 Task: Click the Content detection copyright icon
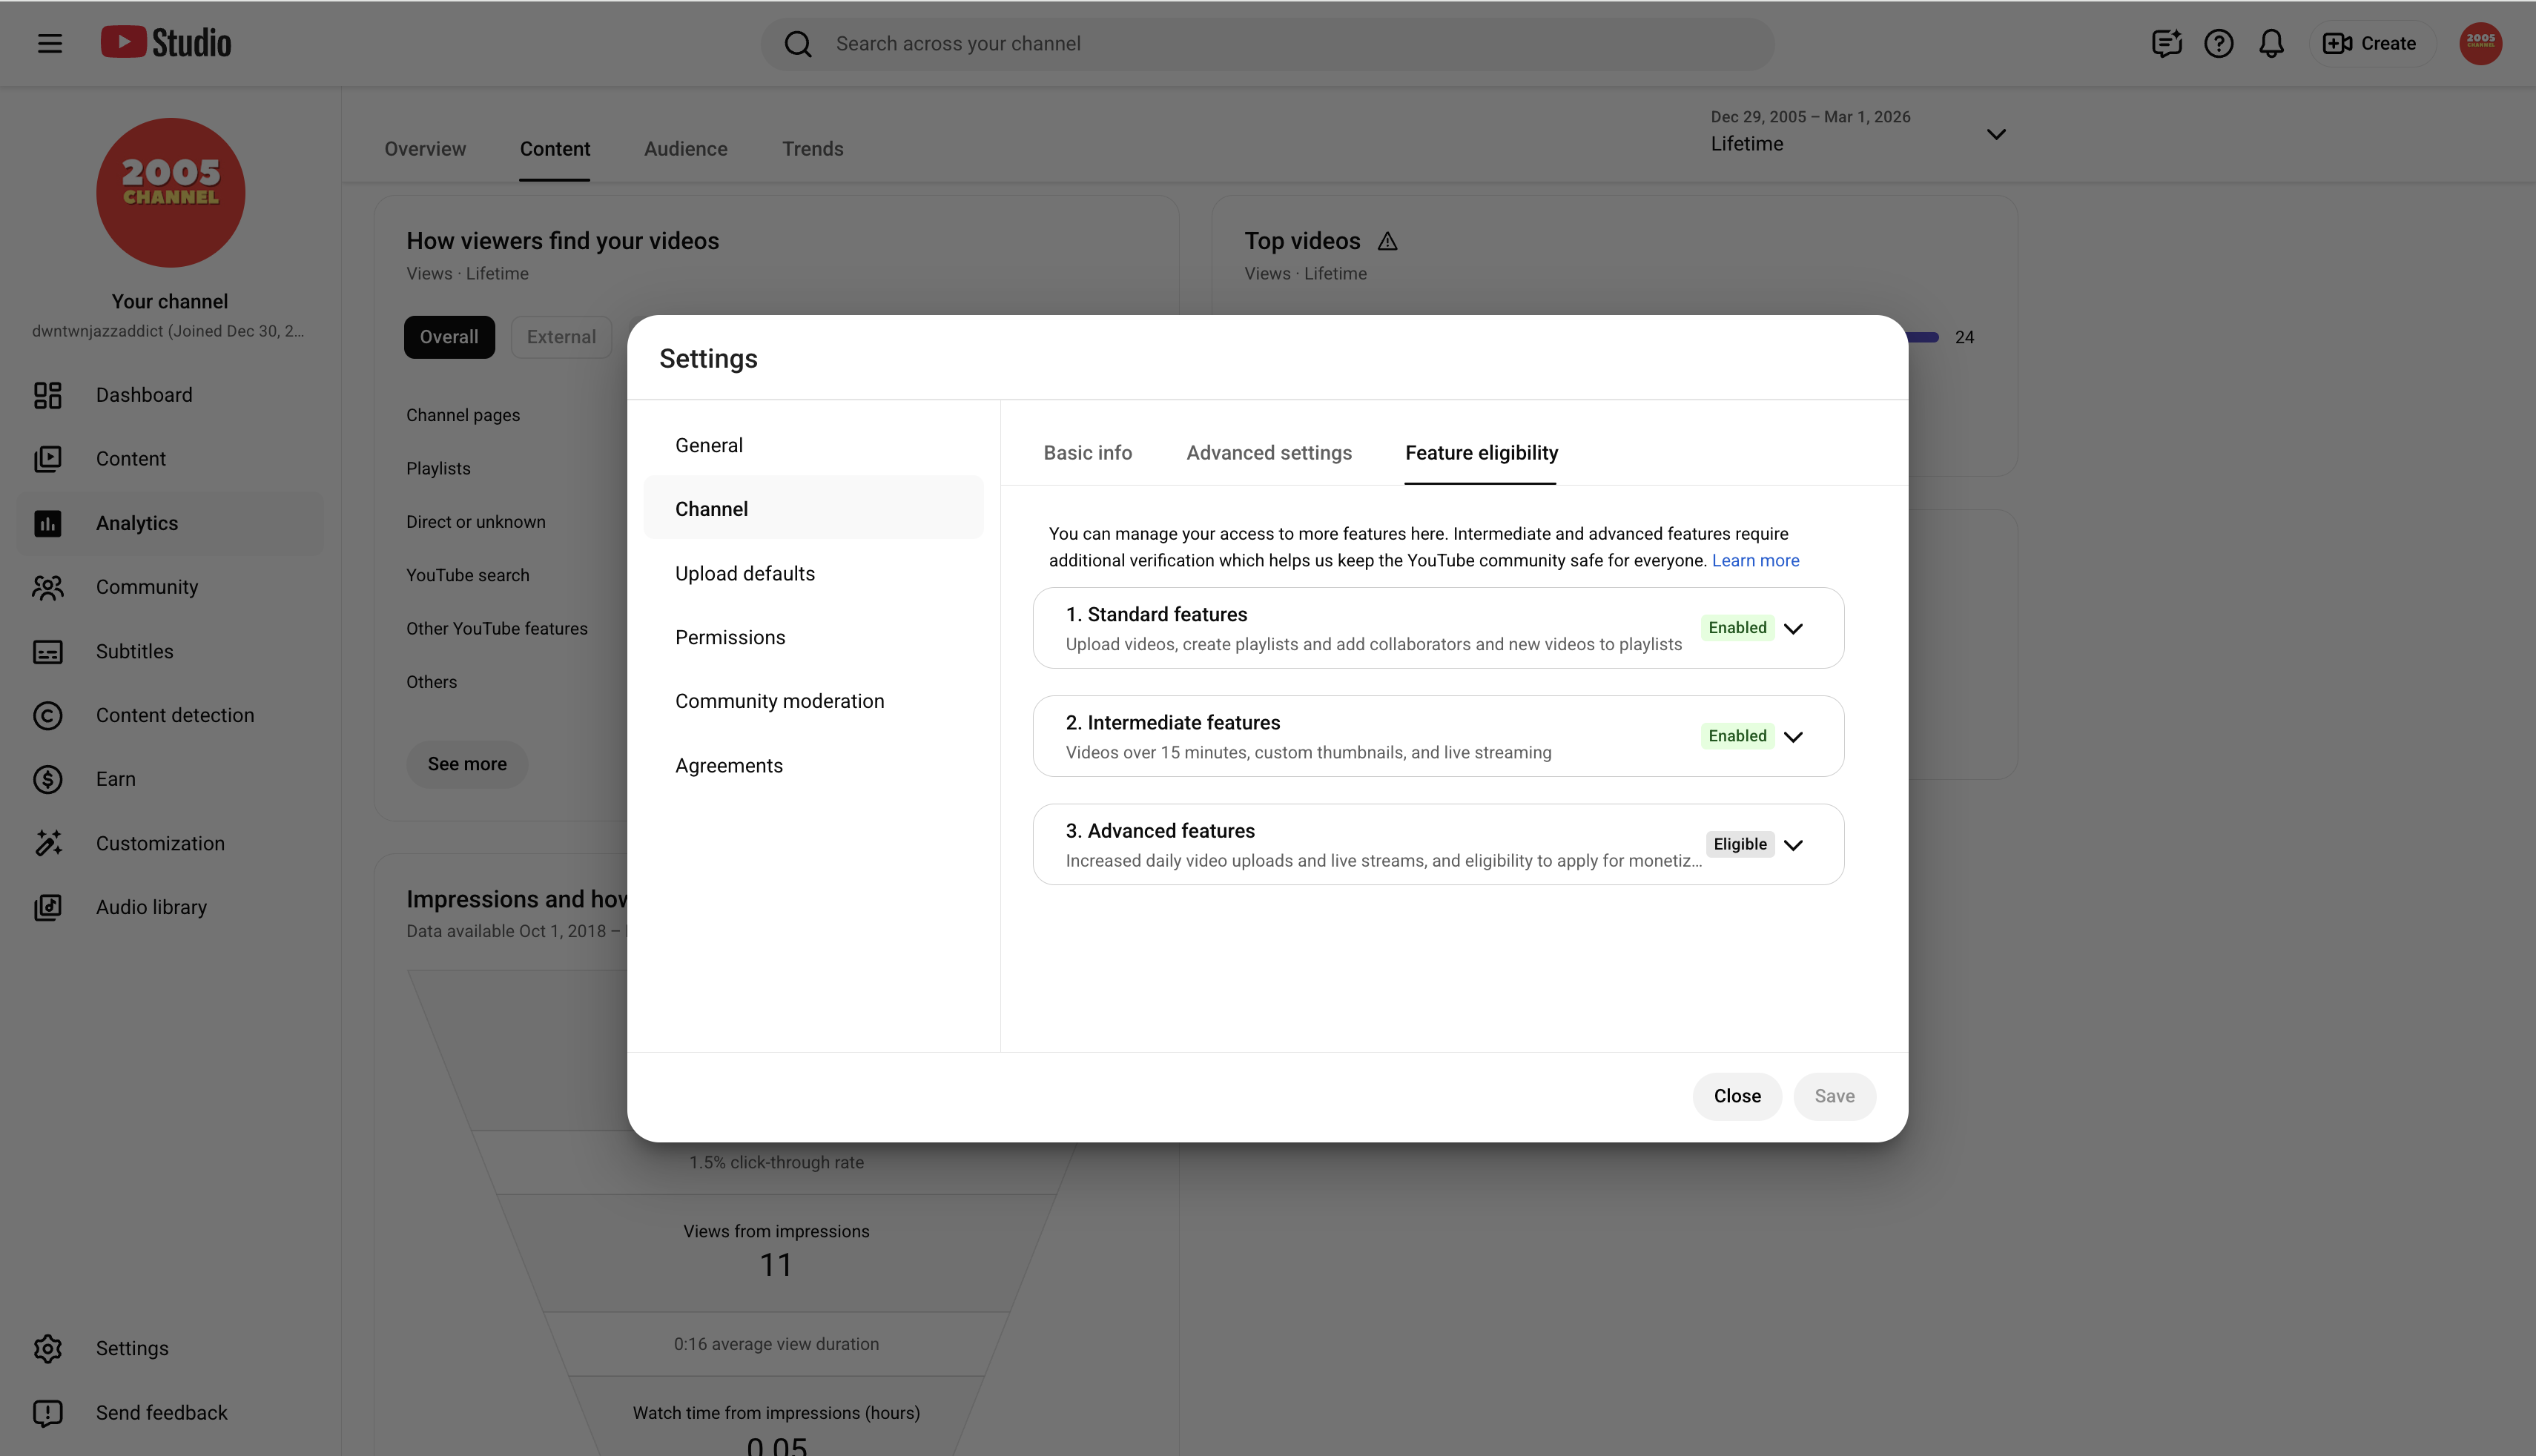(x=48, y=716)
